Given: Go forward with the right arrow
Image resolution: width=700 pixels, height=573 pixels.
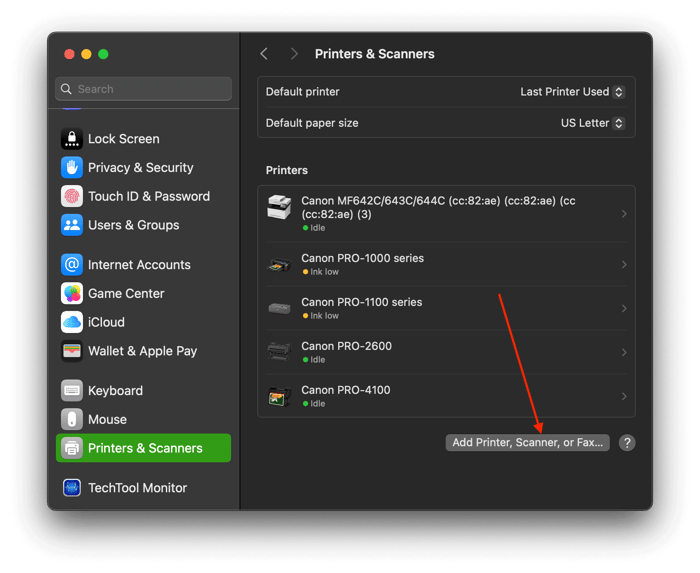Looking at the screenshot, I should coord(294,54).
